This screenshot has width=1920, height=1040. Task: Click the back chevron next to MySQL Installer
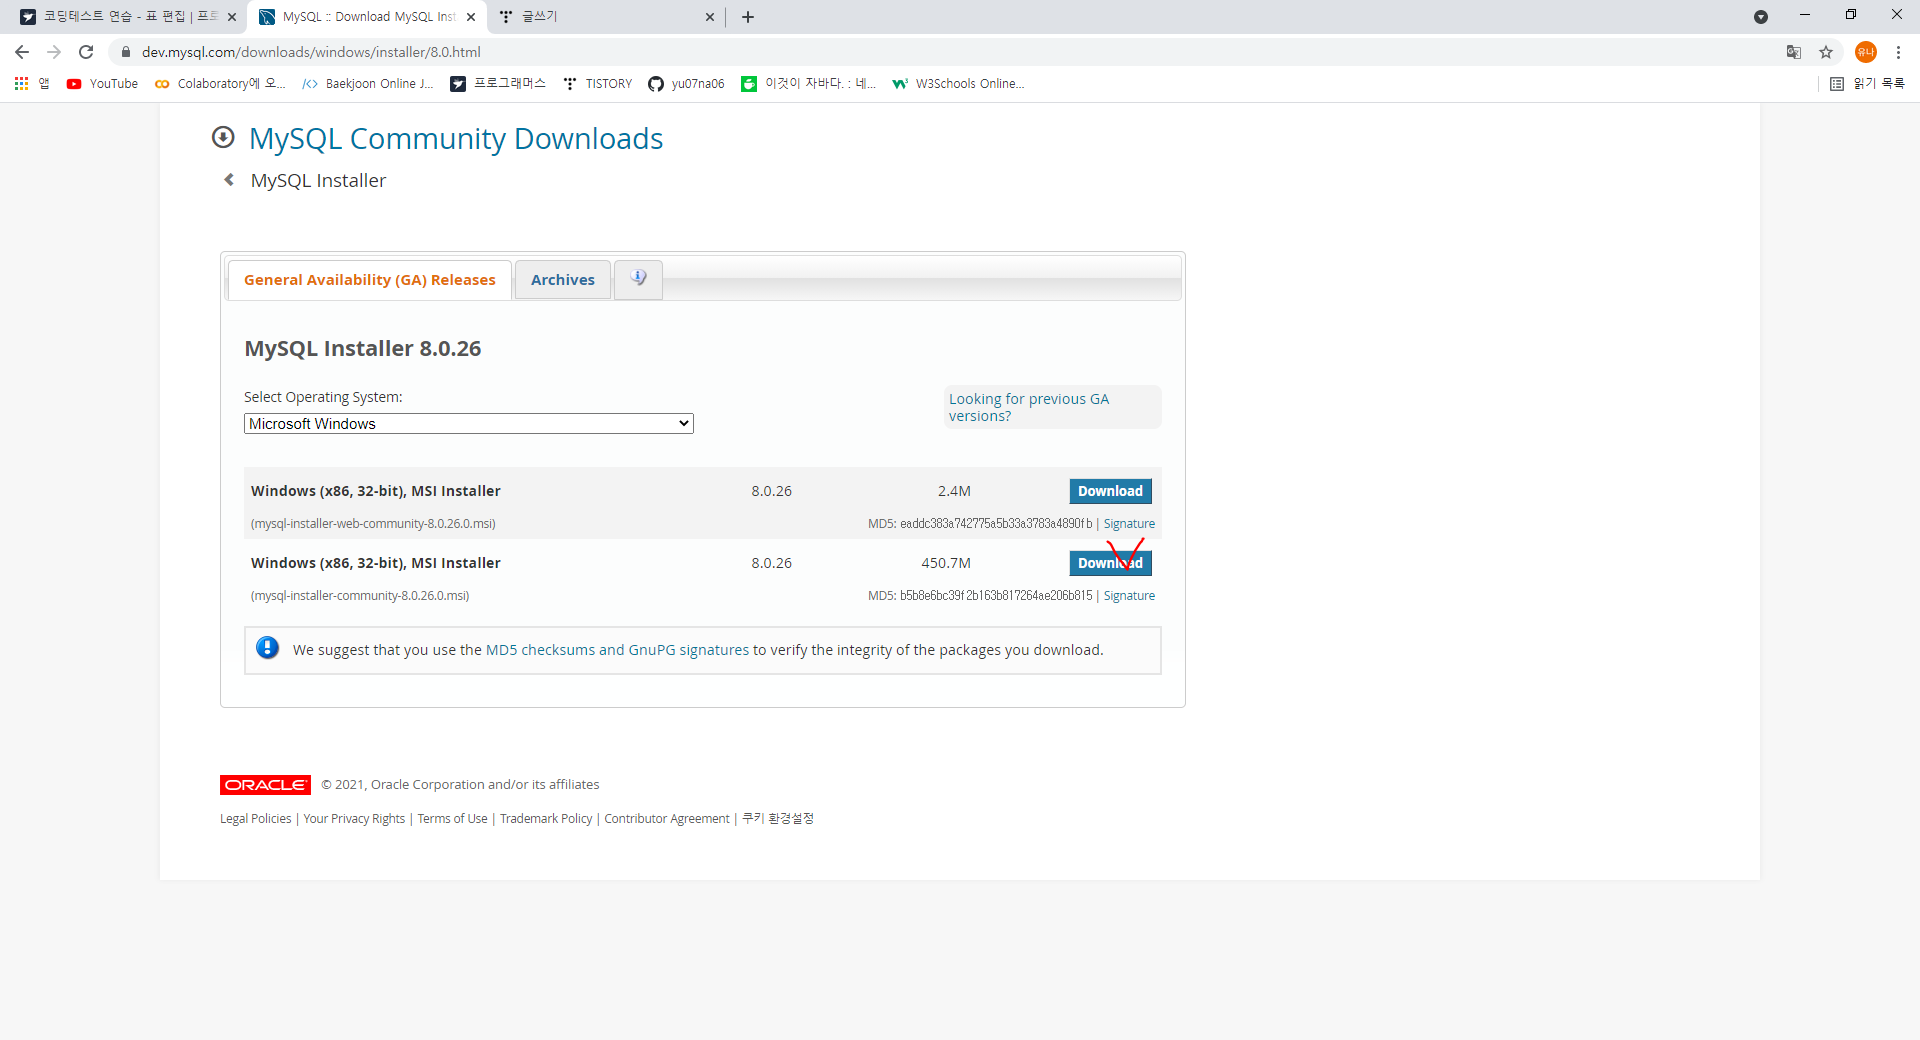[x=229, y=180]
